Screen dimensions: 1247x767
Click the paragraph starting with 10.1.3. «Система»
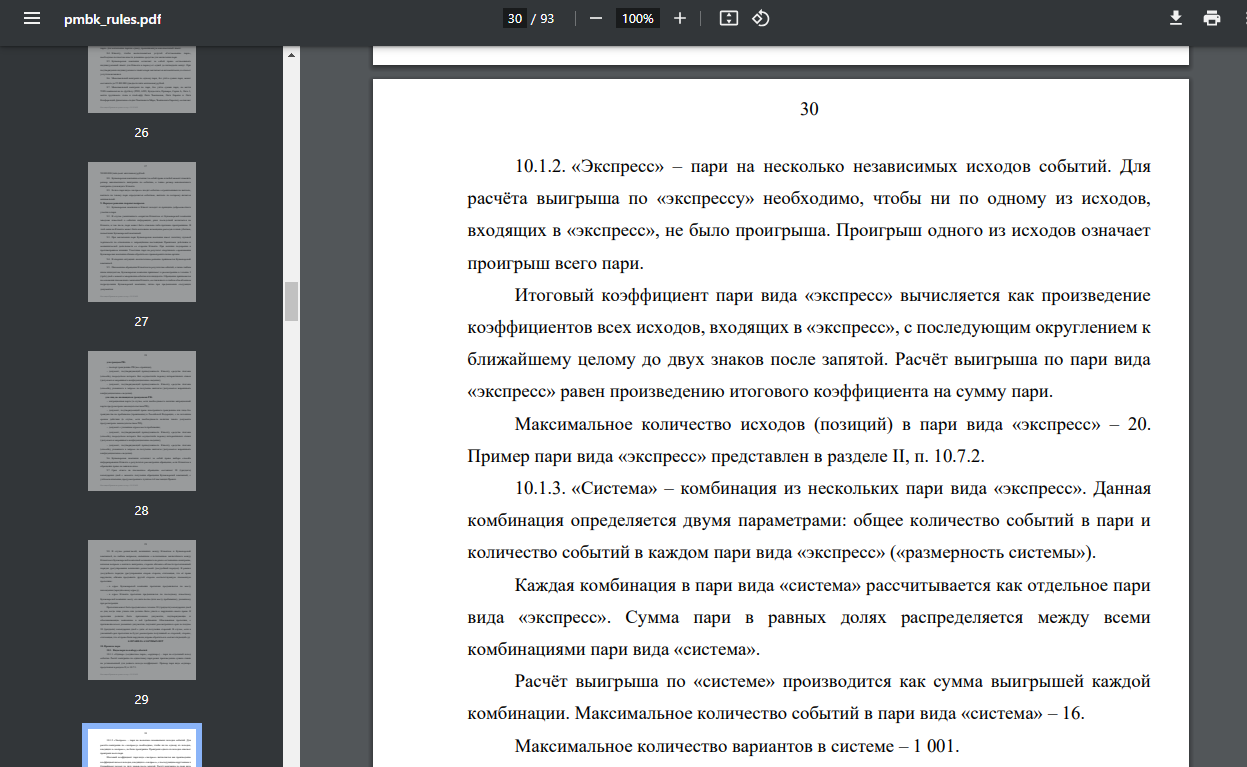(x=809, y=521)
